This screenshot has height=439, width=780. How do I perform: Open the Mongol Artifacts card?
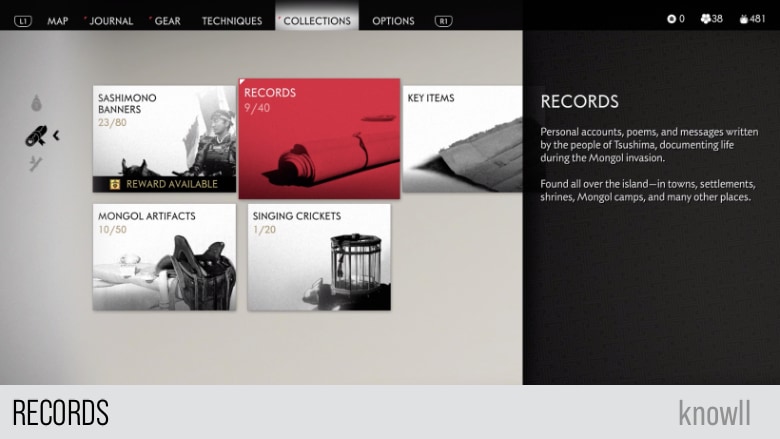(x=164, y=257)
